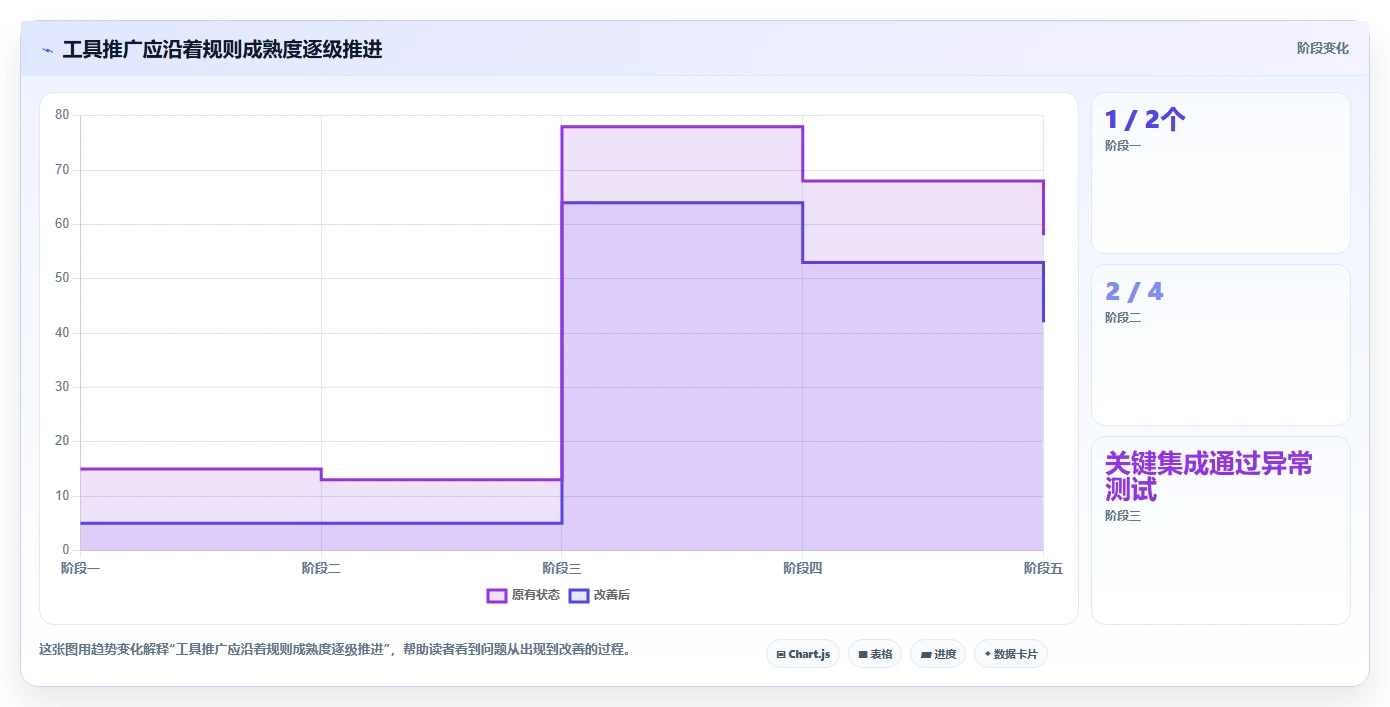
Task: Click the 阶段一 x-axis label
Action: 80,568
